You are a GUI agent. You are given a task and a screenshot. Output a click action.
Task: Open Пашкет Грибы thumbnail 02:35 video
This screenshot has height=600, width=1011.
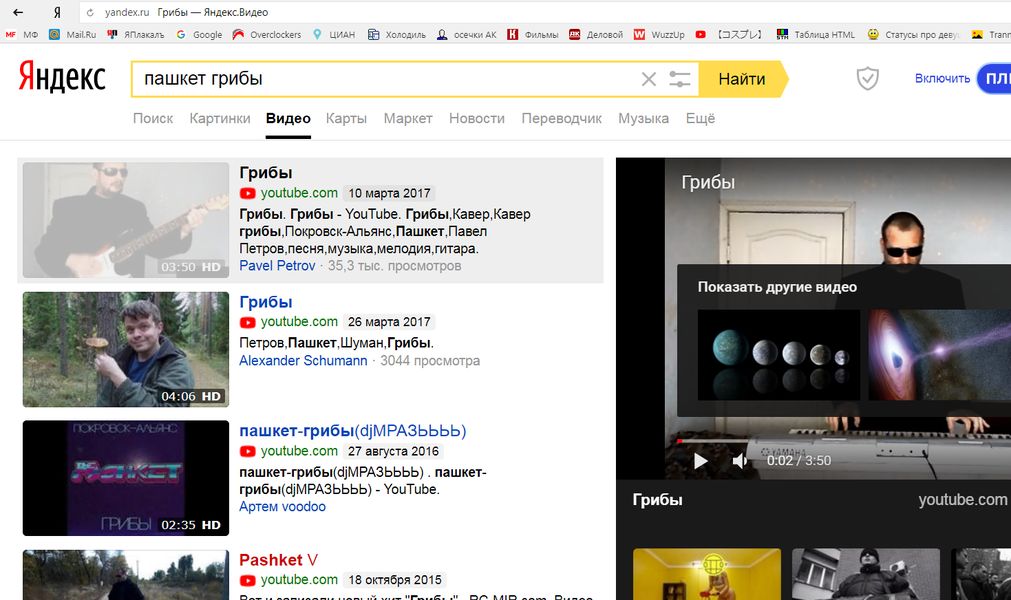(126, 478)
